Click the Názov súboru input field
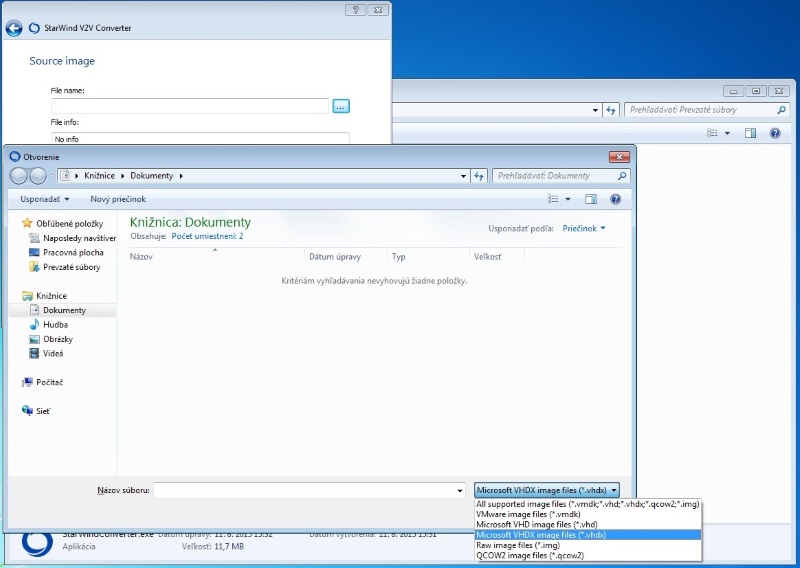800x568 pixels. pyautogui.click(x=305, y=490)
